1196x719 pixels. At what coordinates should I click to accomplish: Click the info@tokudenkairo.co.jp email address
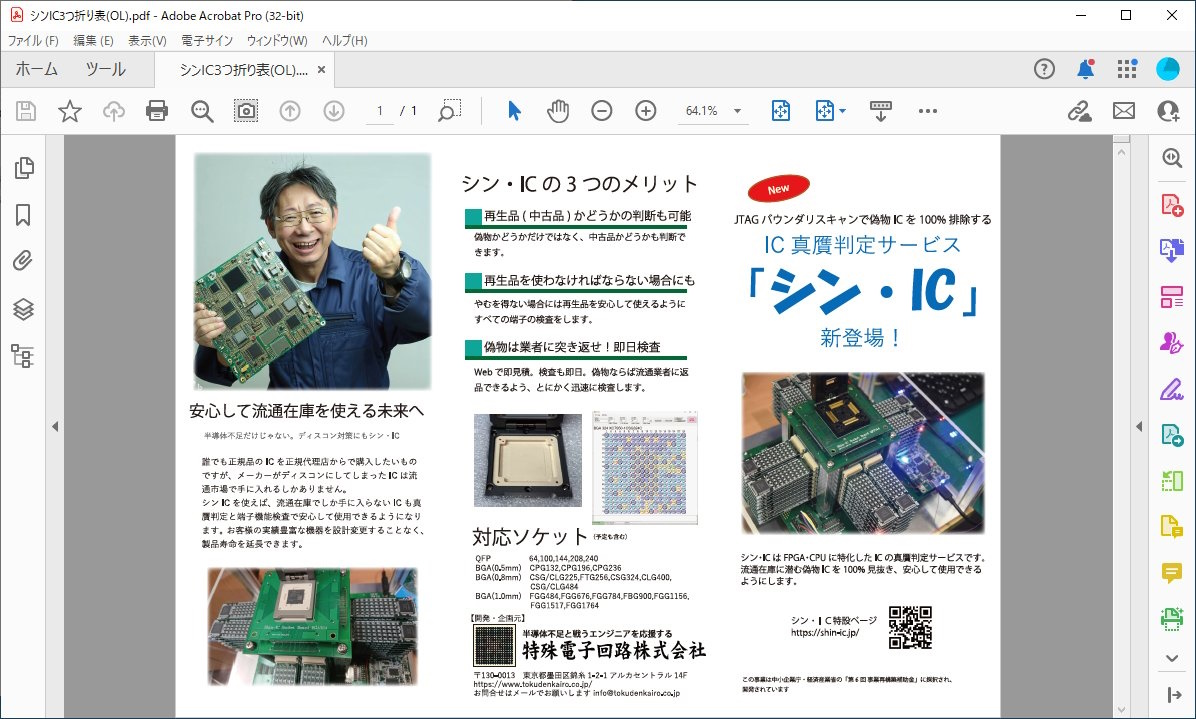[x=636, y=693]
